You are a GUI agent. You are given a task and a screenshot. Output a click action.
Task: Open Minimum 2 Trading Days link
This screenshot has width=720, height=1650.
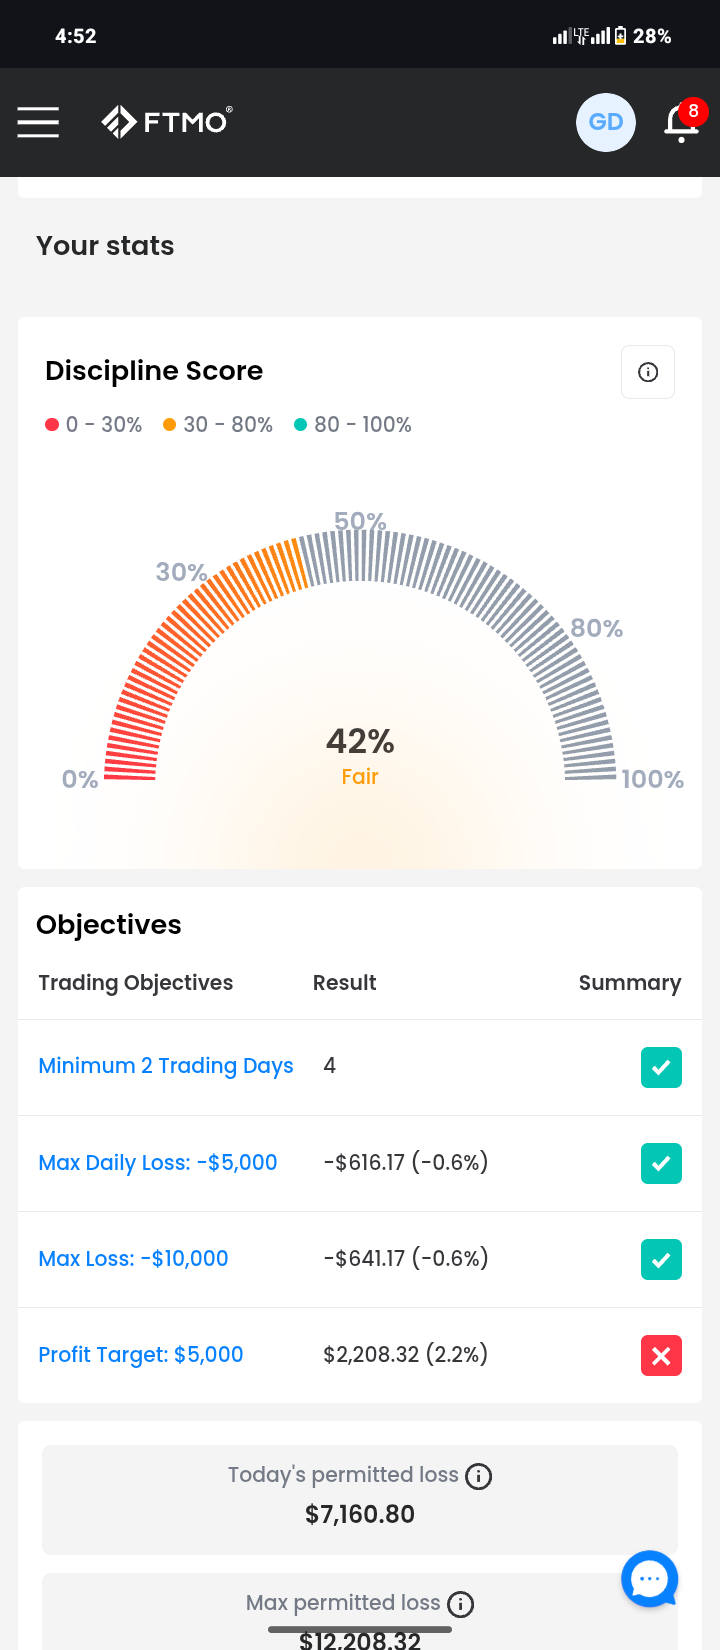166,1066
